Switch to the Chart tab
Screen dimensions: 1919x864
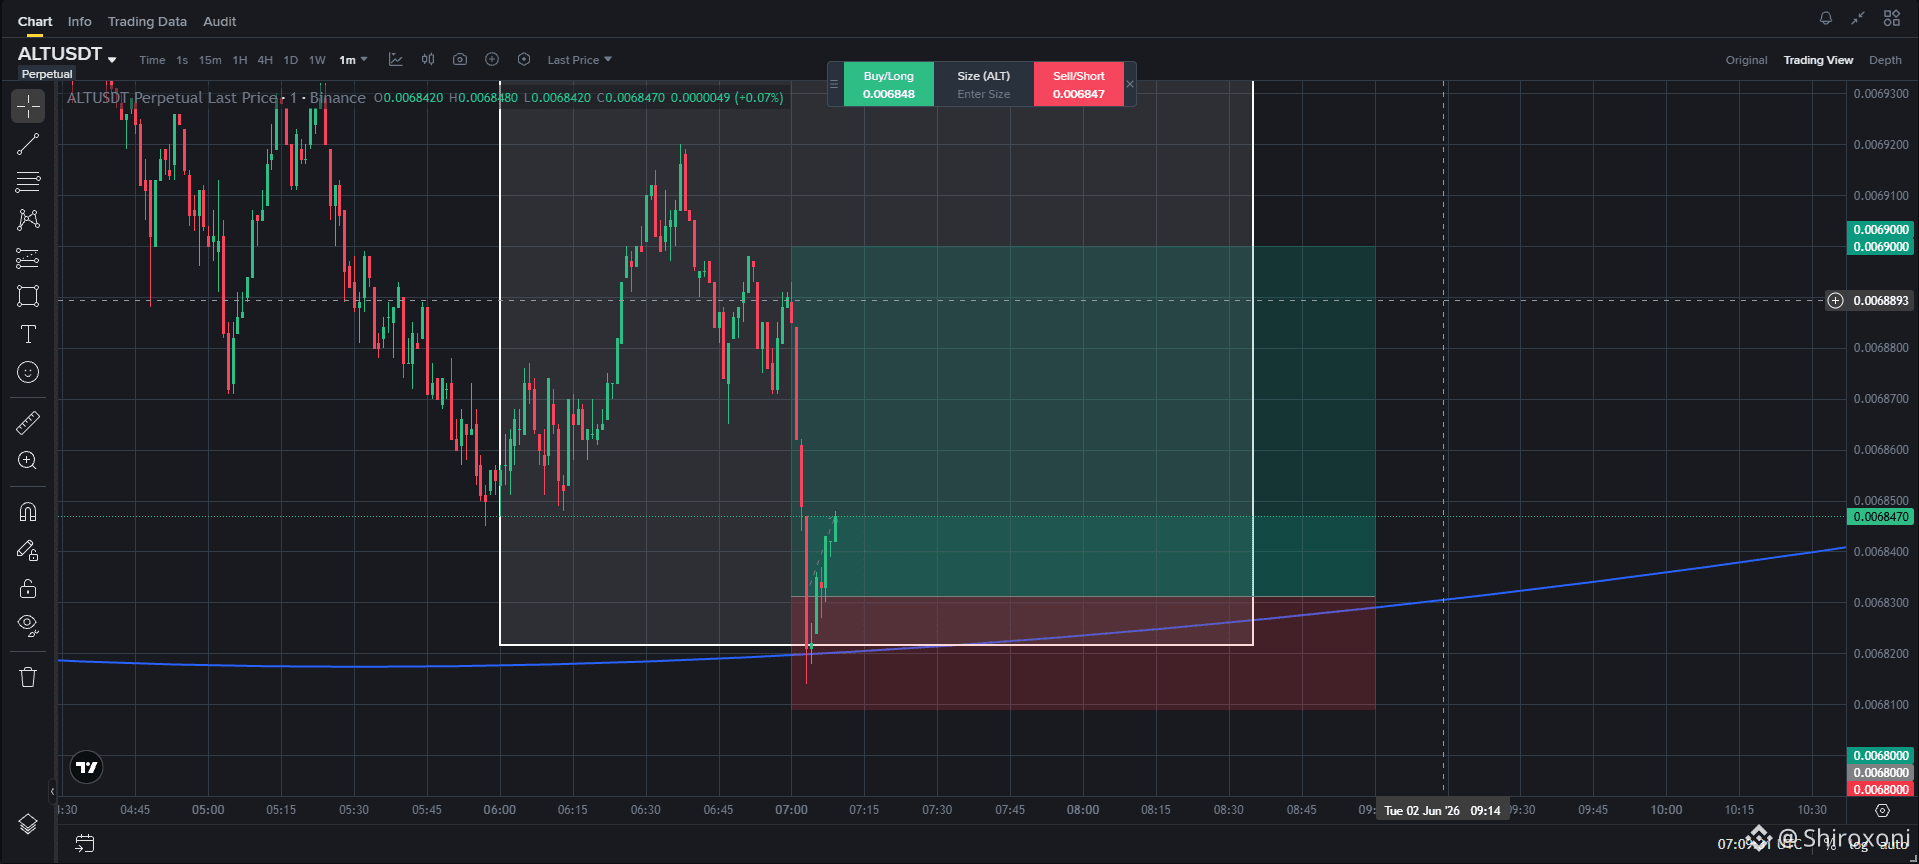(x=35, y=21)
